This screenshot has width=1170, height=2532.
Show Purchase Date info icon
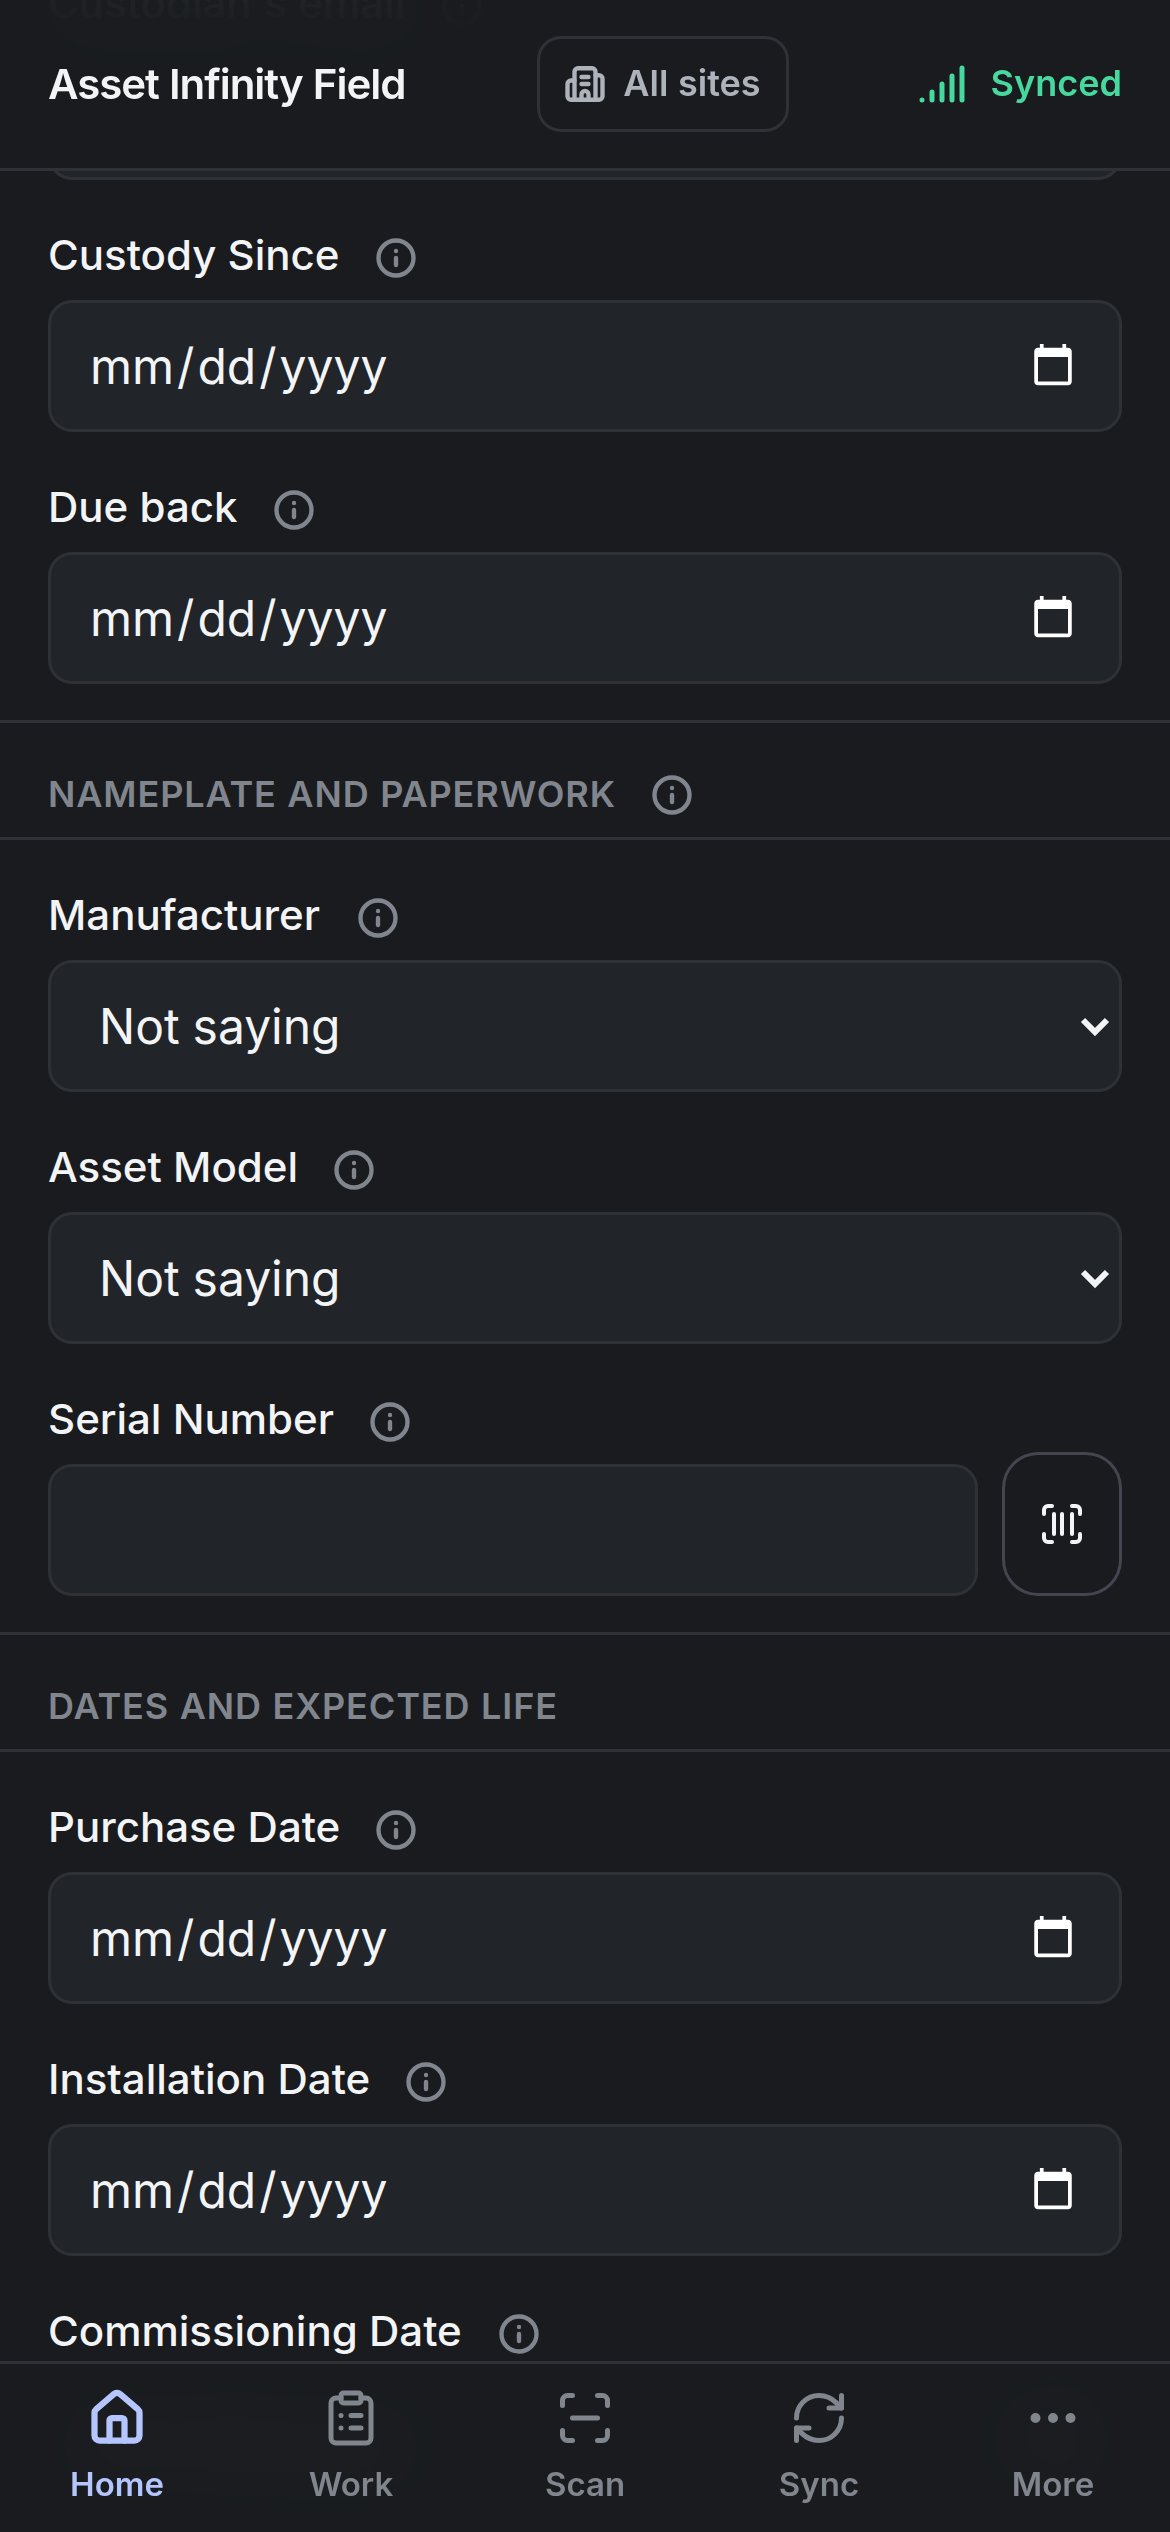coord(395,1830)
